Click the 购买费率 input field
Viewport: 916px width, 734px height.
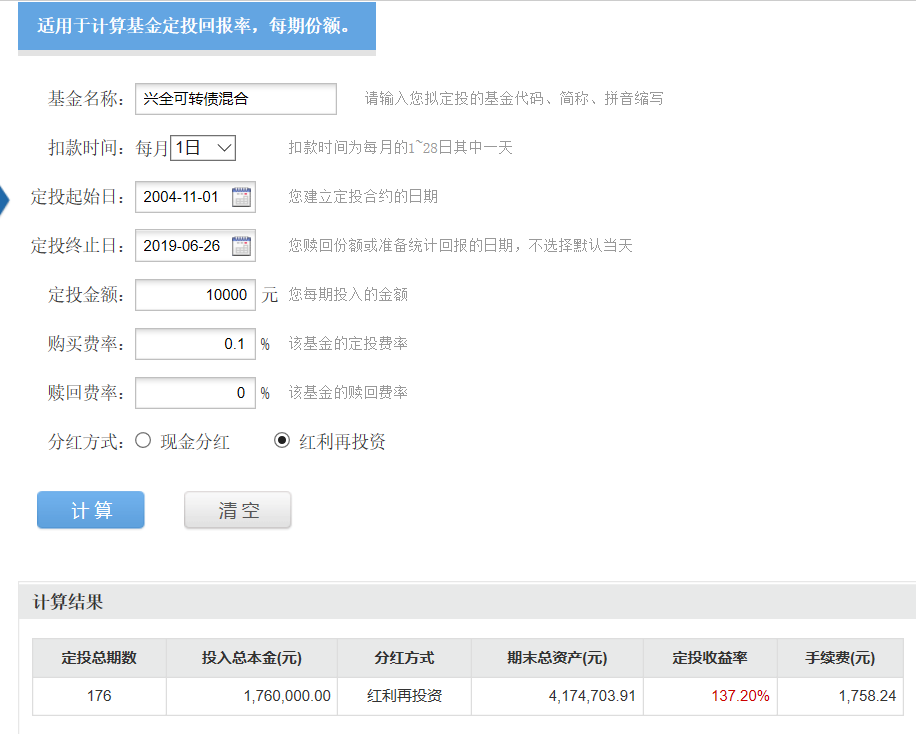coord(195,344)
